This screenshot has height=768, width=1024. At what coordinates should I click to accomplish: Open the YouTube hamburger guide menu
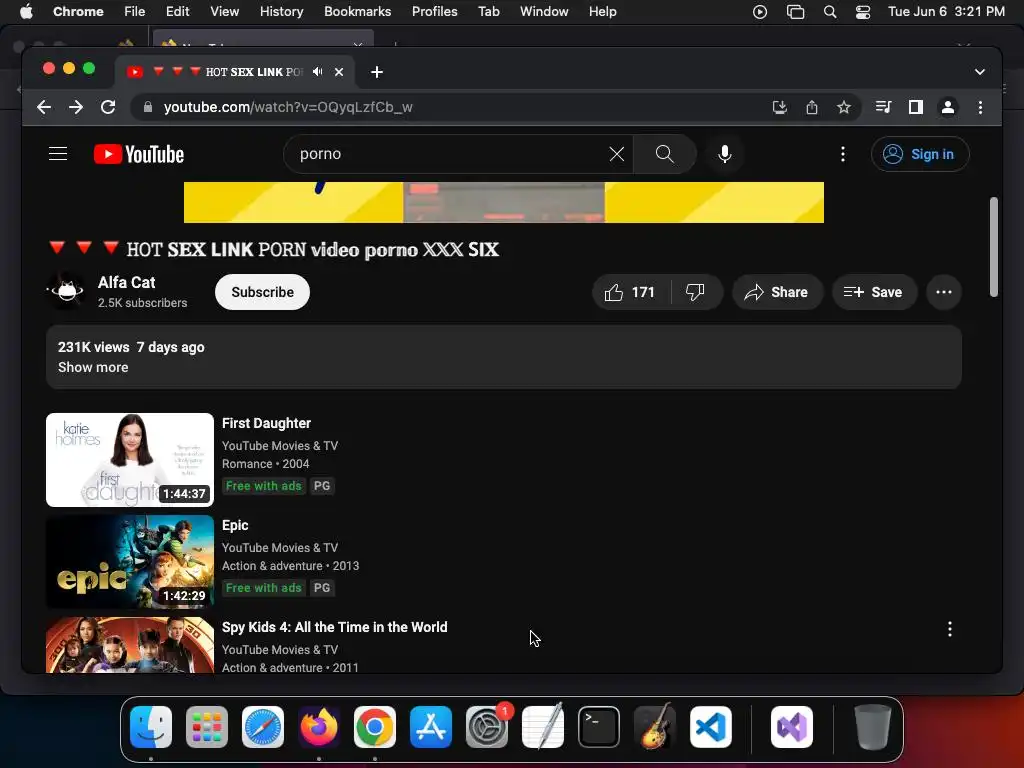tap(58, 154)
